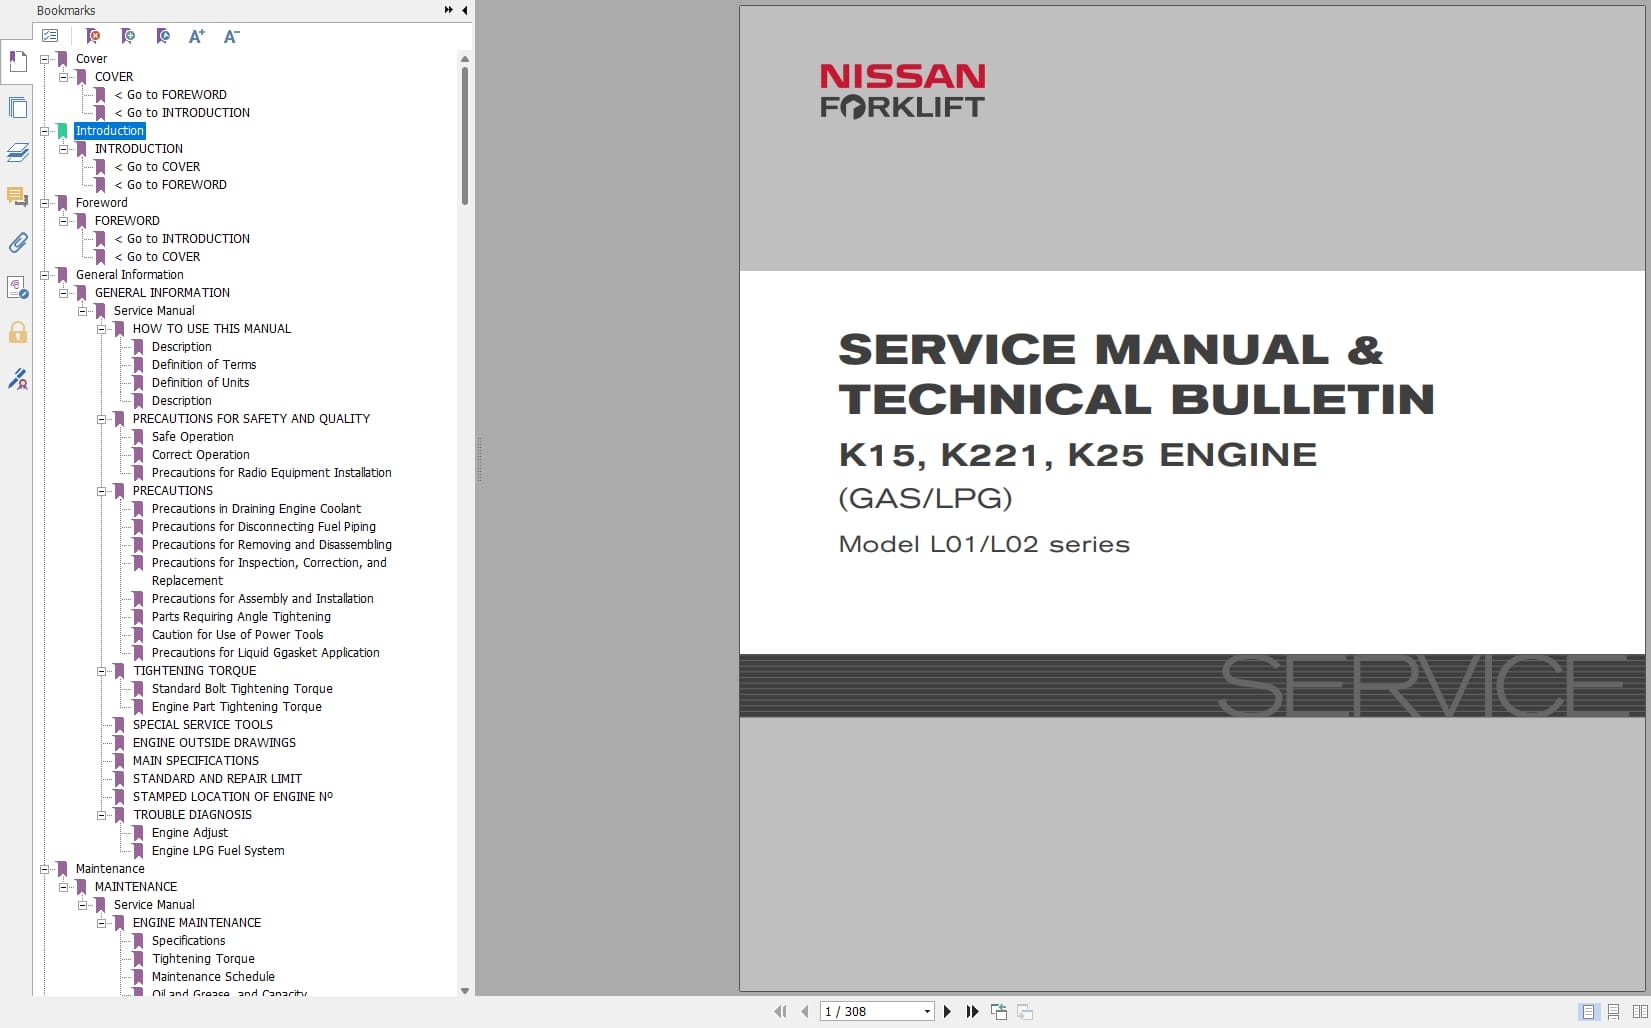Select the Definition of Terms bookmark
Image resolution: width=1651 pixels, height=1028 pixels.
tap(204, 365)
